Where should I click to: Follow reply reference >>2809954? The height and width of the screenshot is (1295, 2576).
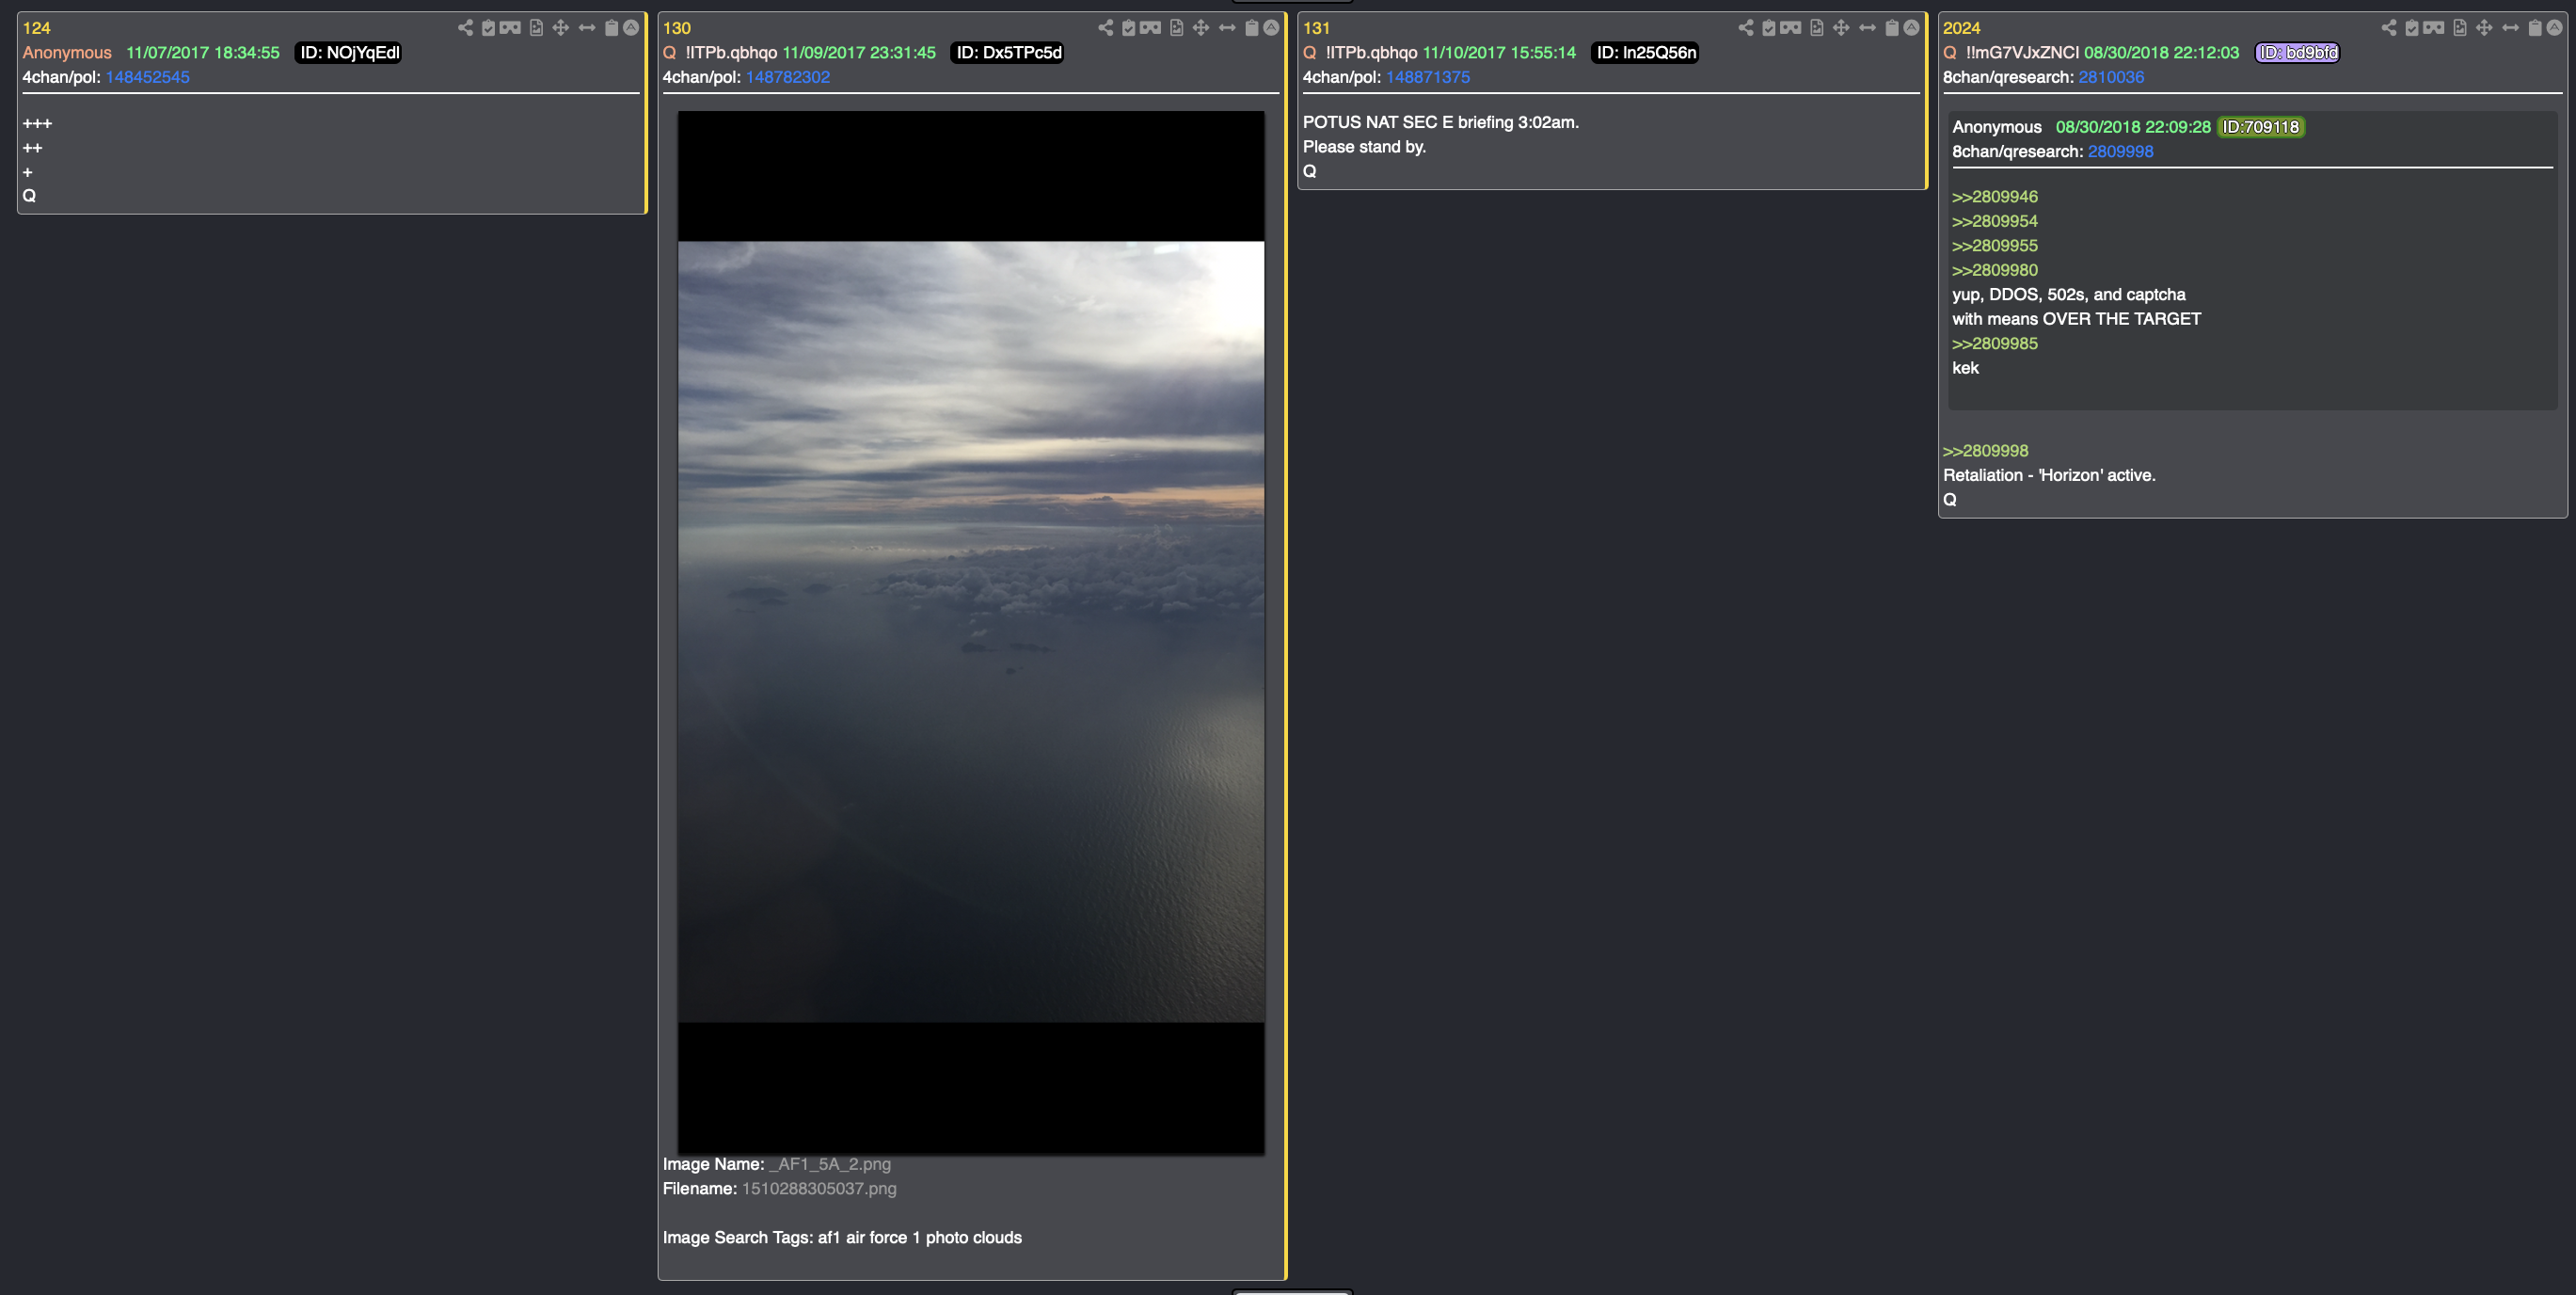[x=1994, y=221]
